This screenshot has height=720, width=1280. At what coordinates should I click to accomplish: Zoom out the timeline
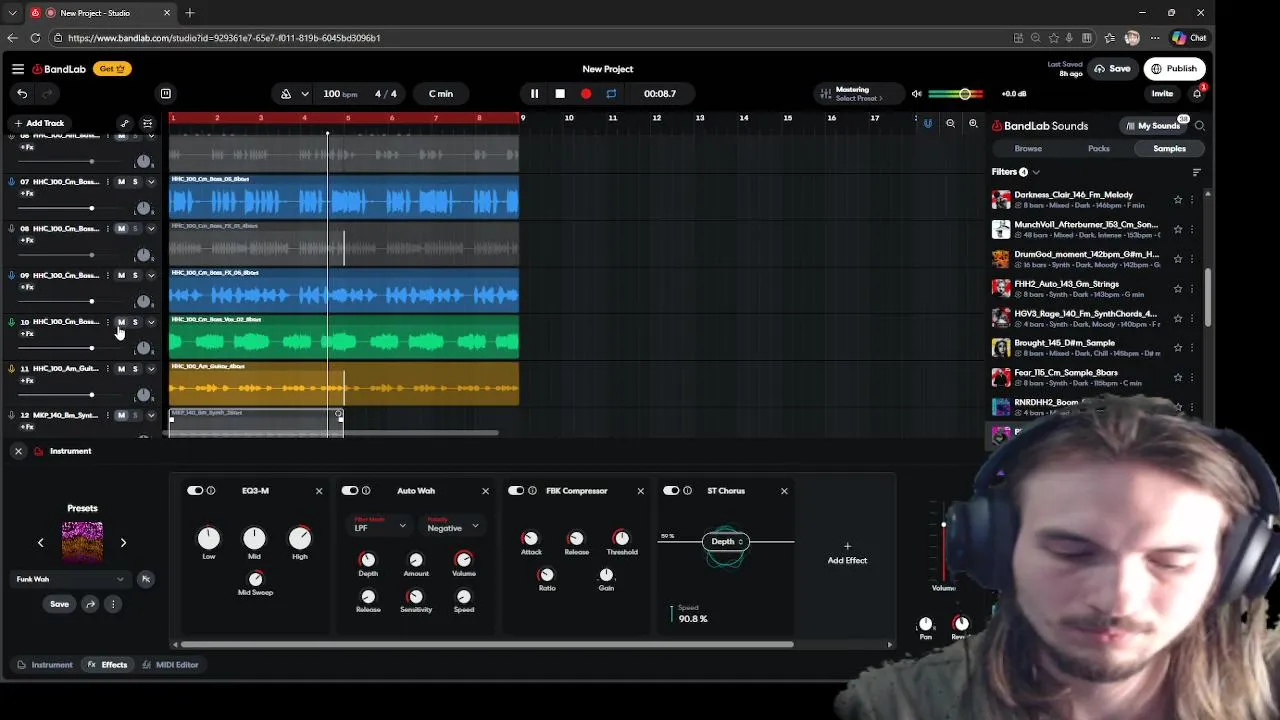pos(950,123)
